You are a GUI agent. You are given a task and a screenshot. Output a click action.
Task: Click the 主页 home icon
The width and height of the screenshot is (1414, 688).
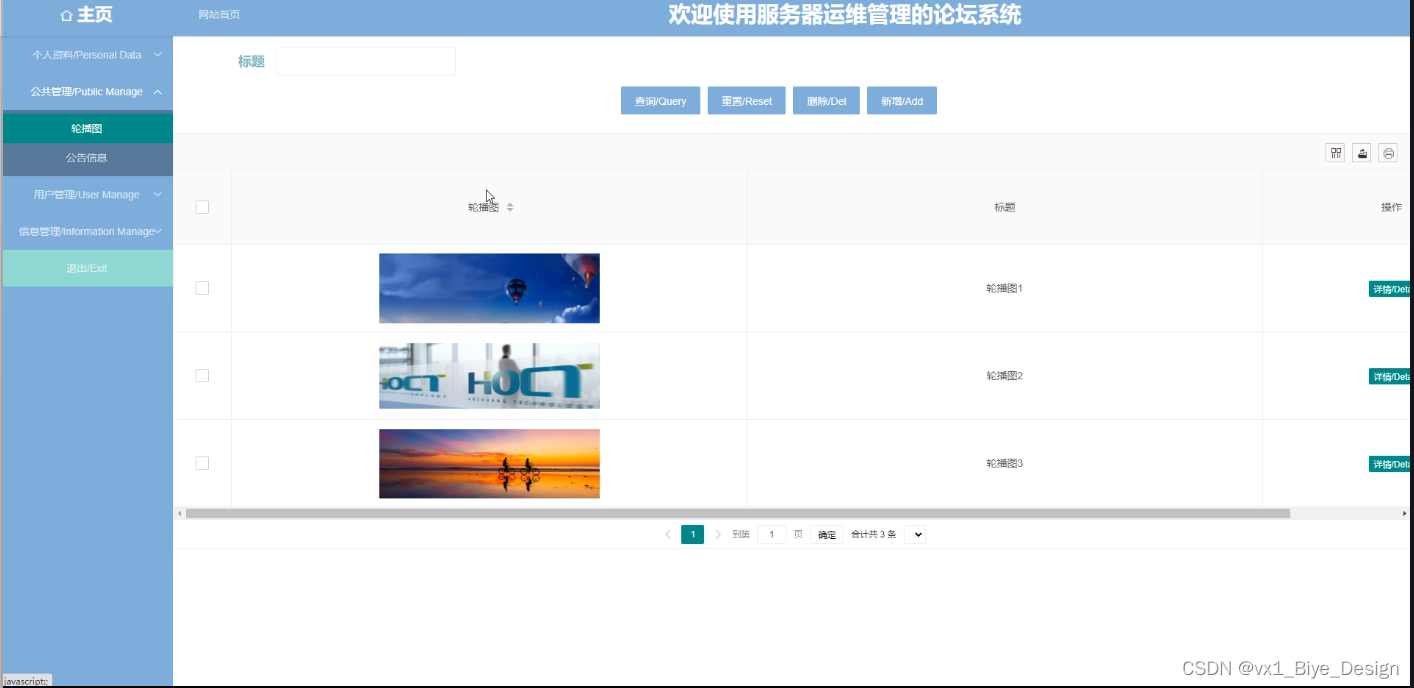pyautogui.click(x=66, y=15)
